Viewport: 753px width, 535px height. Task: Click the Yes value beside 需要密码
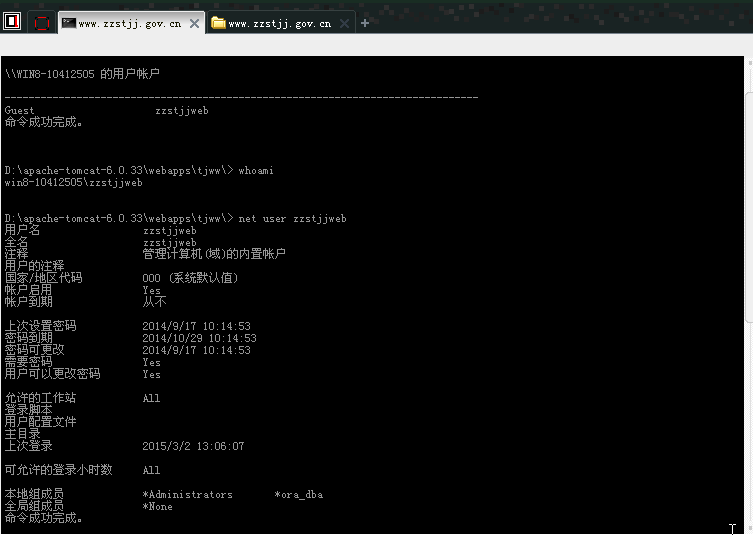pos(151,362)
